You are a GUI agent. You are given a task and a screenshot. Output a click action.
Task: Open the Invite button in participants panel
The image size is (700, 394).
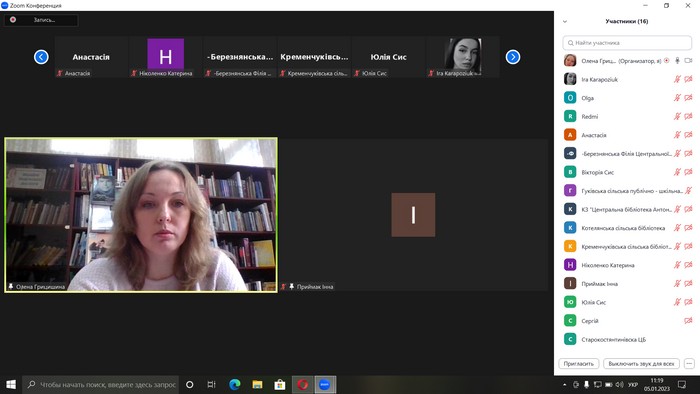pos(579,364)
